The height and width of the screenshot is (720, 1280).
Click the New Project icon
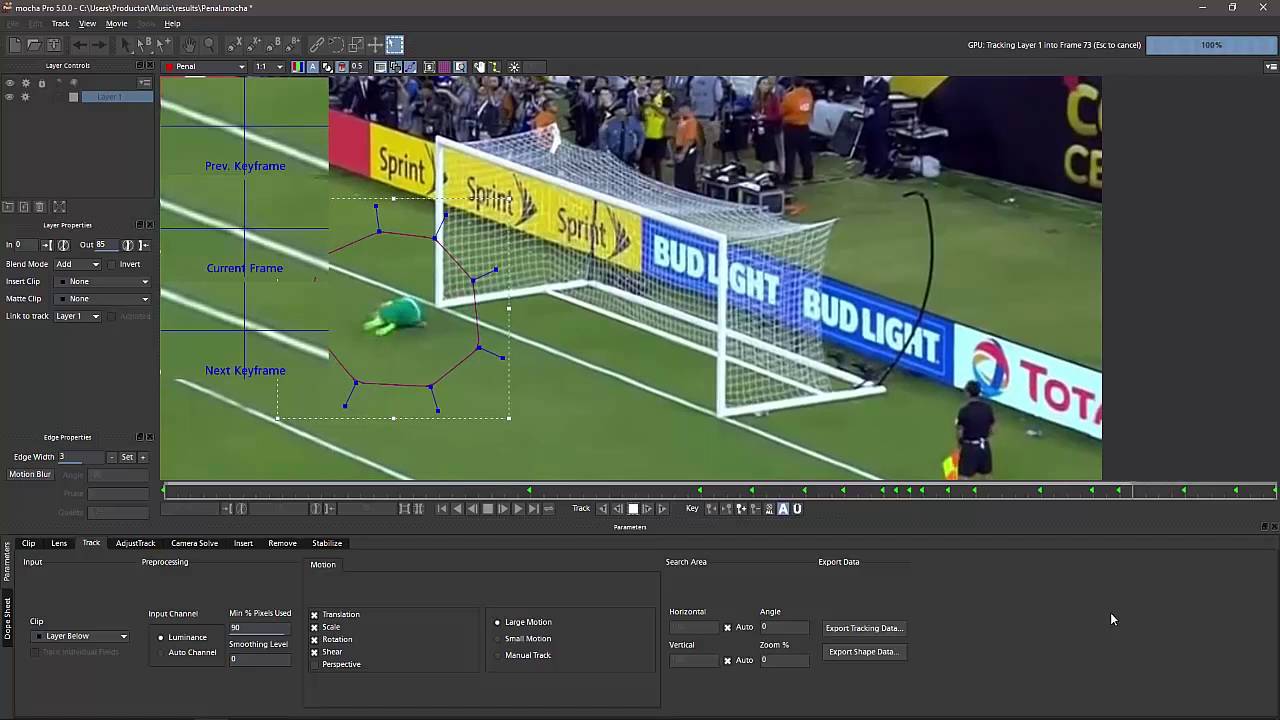click(15, 45)
